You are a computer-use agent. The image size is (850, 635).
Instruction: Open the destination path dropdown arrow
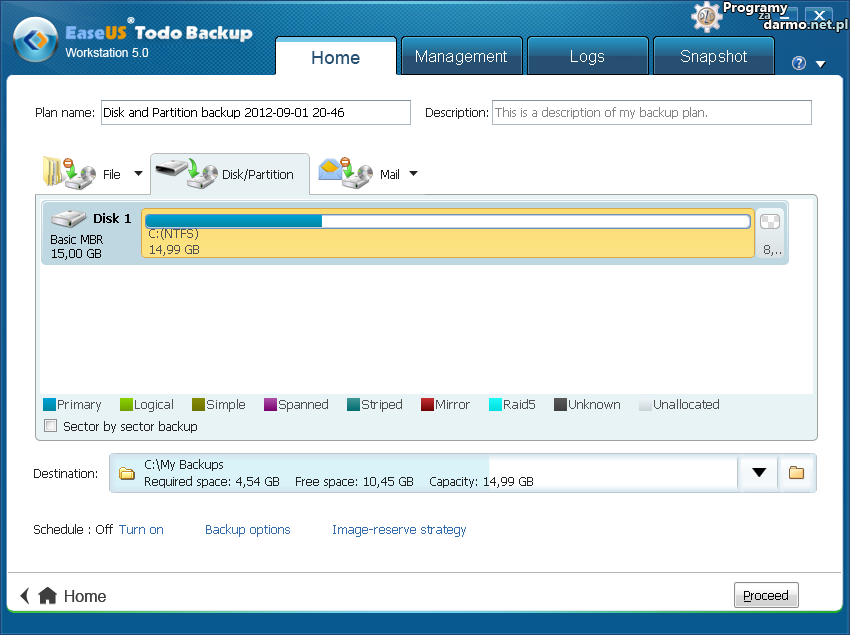tap(758, 473)
